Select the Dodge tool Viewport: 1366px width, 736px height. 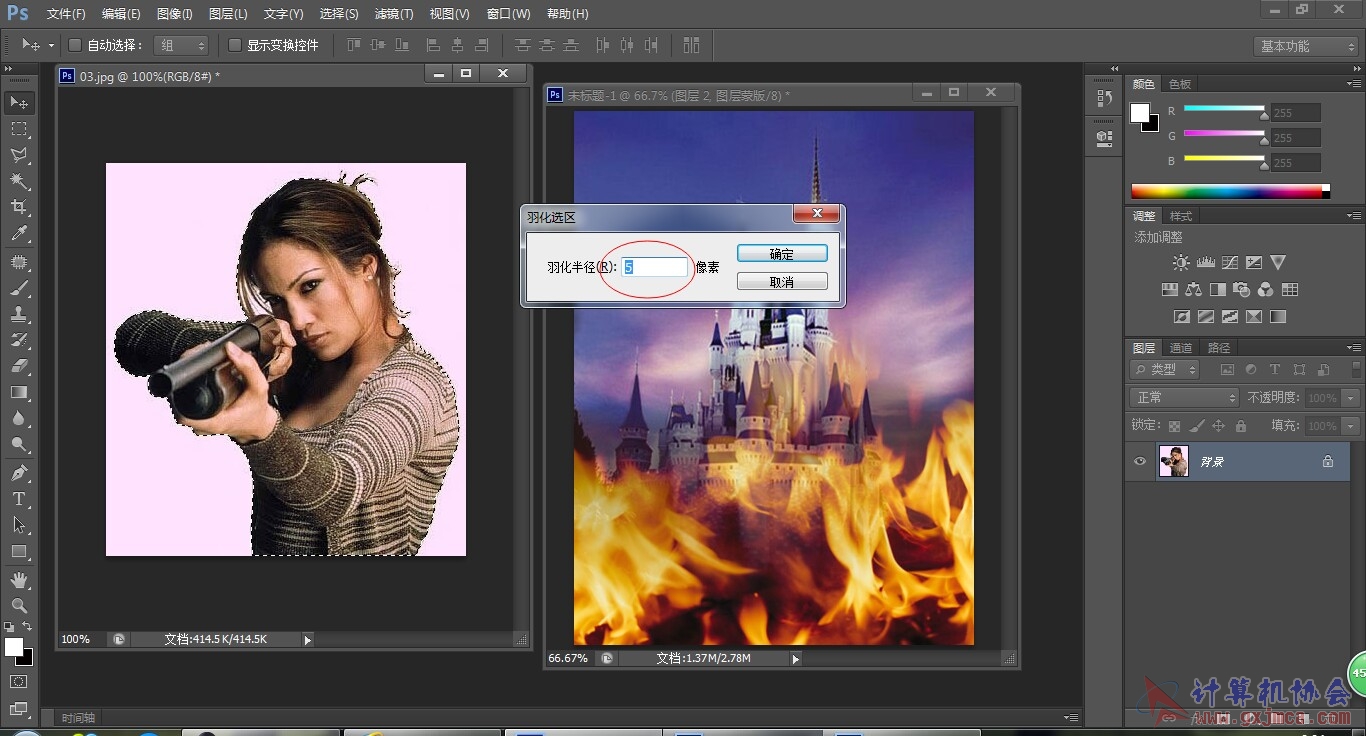19,445
